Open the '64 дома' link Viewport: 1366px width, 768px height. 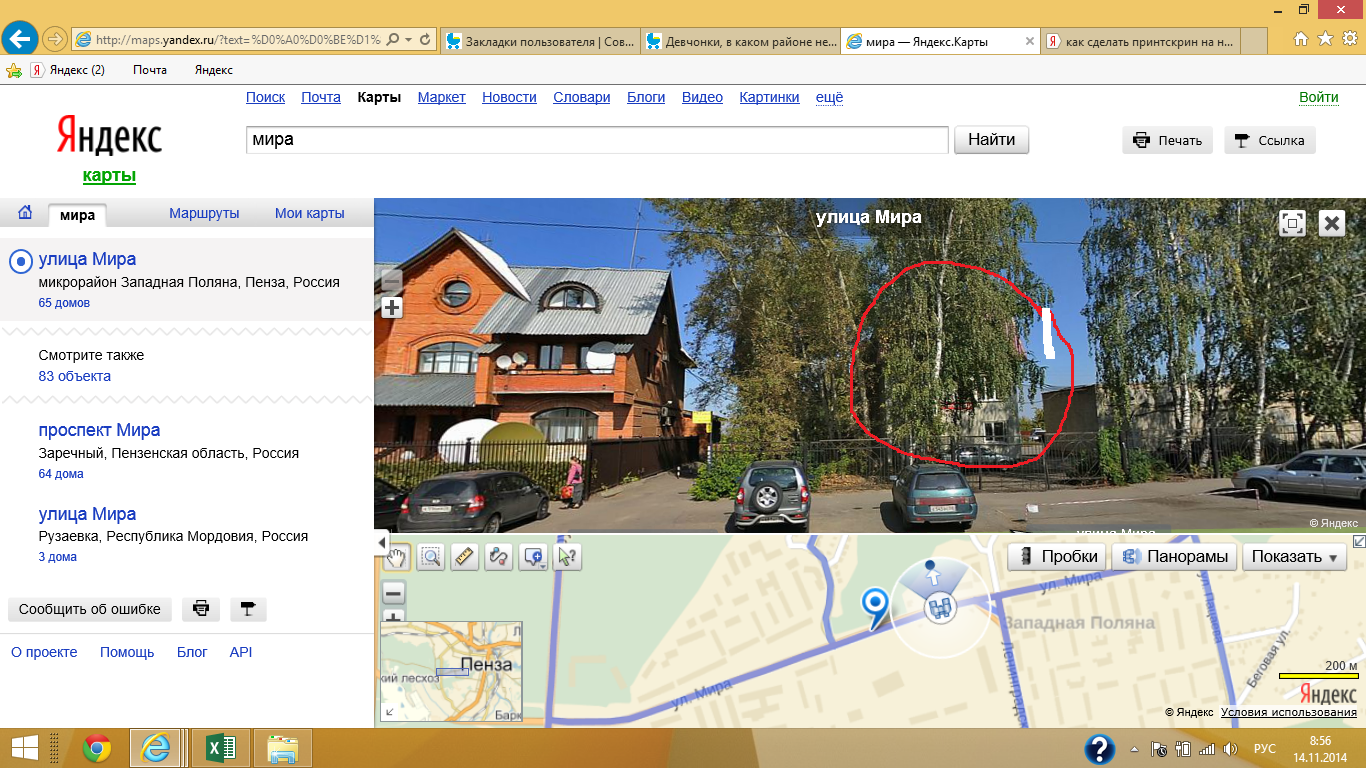(61, 474)
